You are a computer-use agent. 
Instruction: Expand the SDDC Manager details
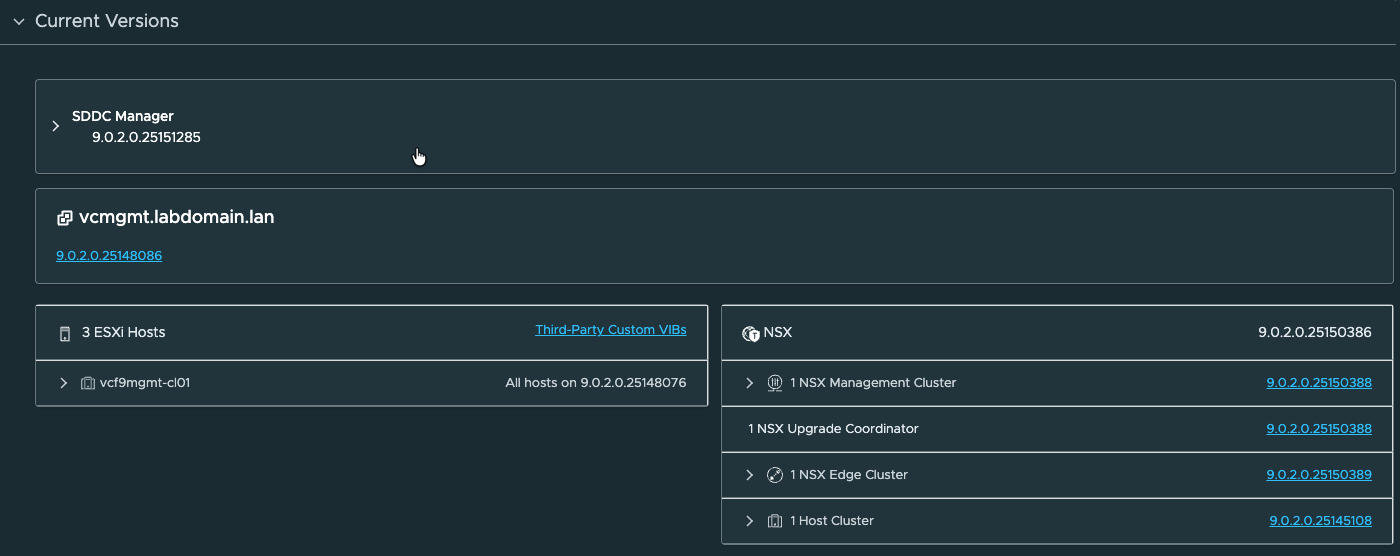click(56, 127)
